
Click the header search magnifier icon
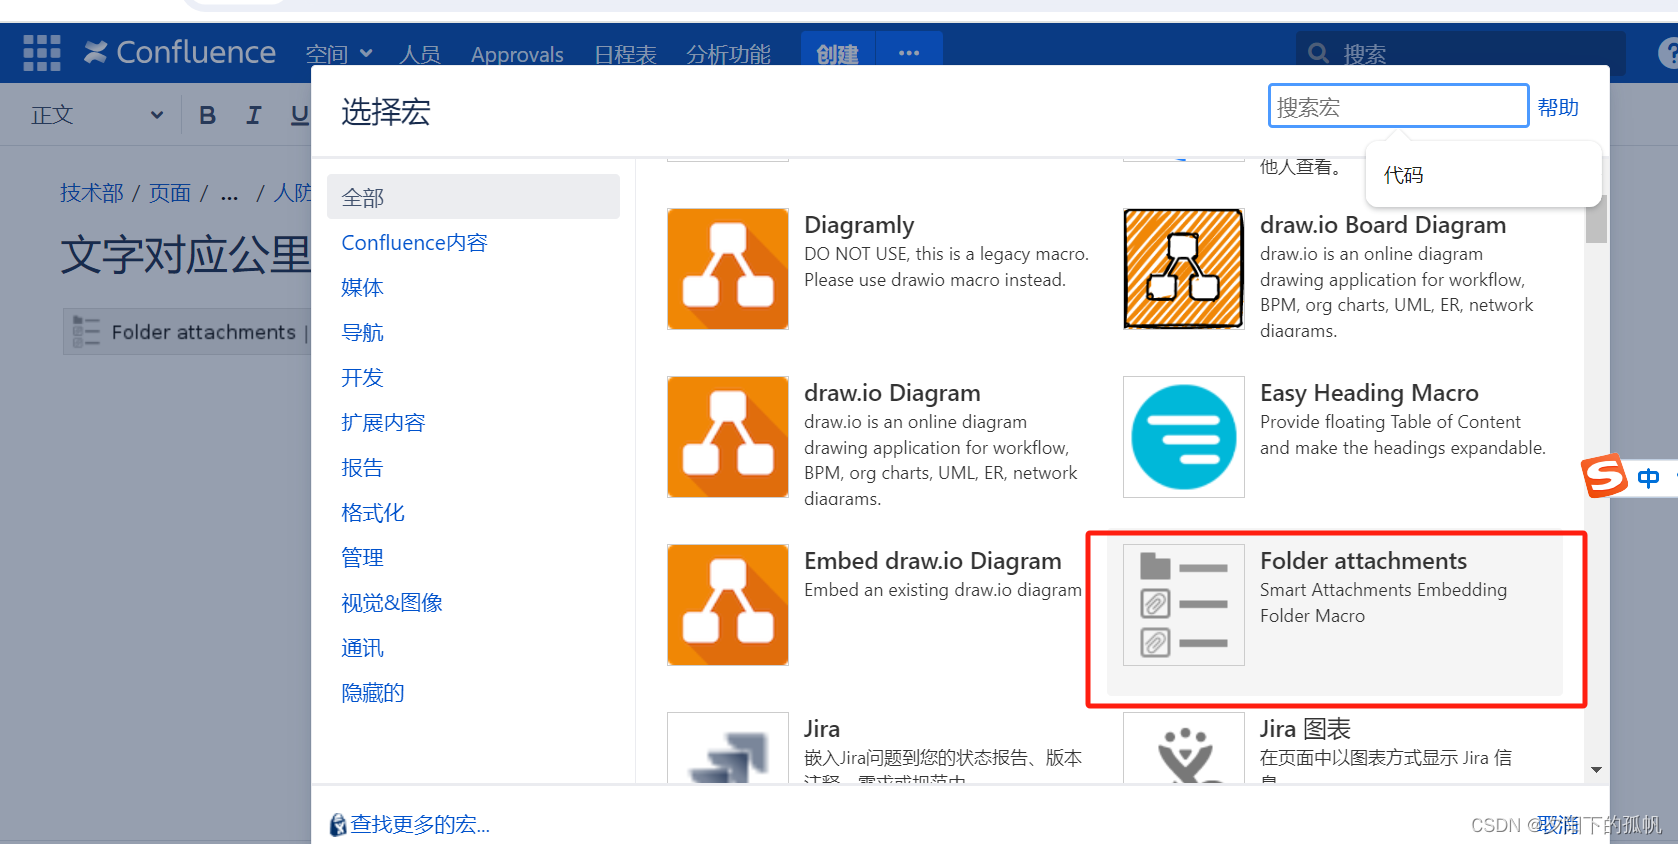(1319, 53)
